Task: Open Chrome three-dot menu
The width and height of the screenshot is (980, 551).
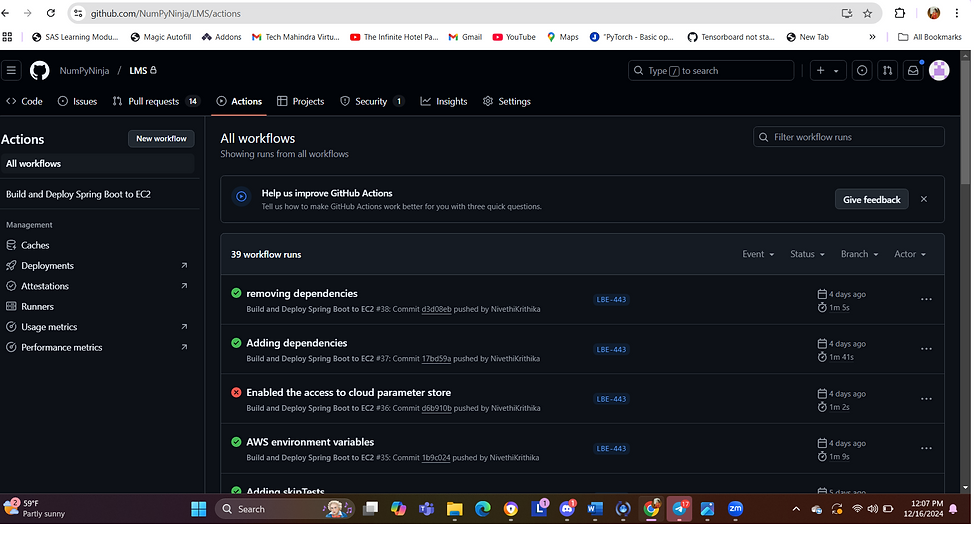Action: coord(956,13)
